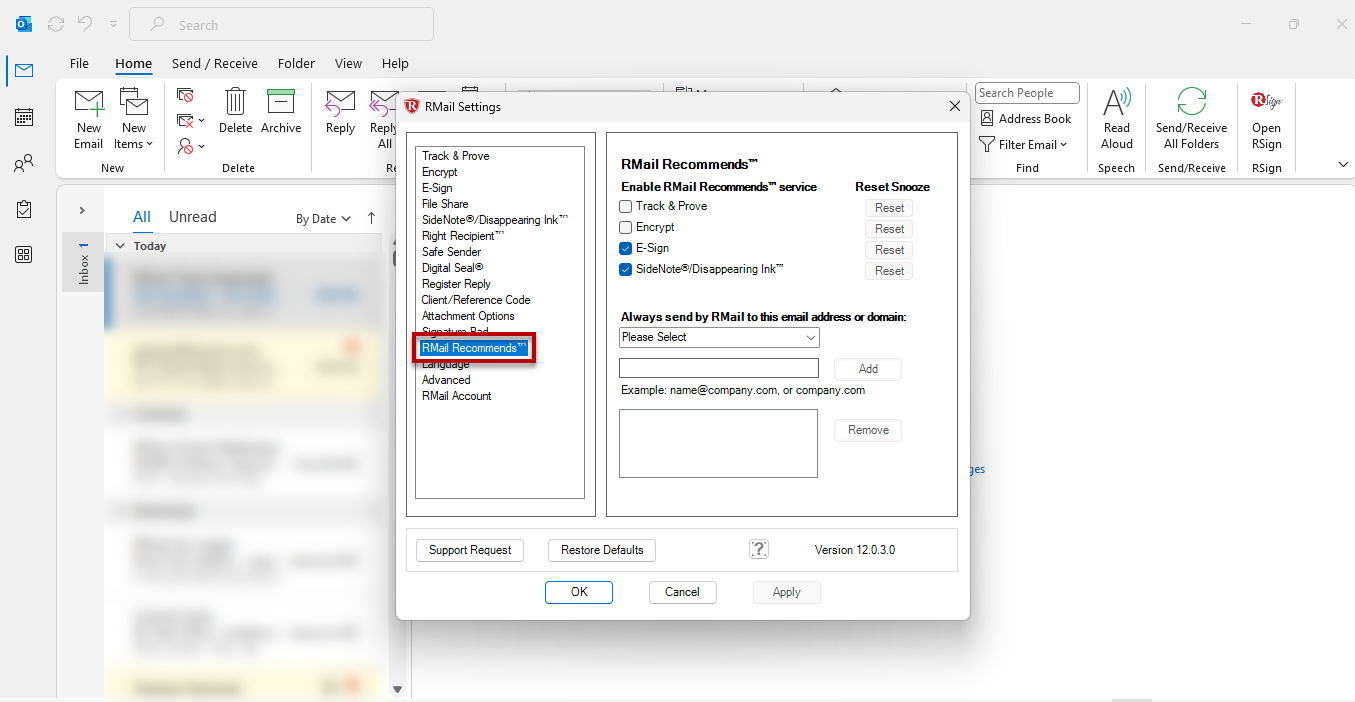Click Reset for Encrypt
Image resolution: width=1355 pixels, height=702 pixels.
889,229
